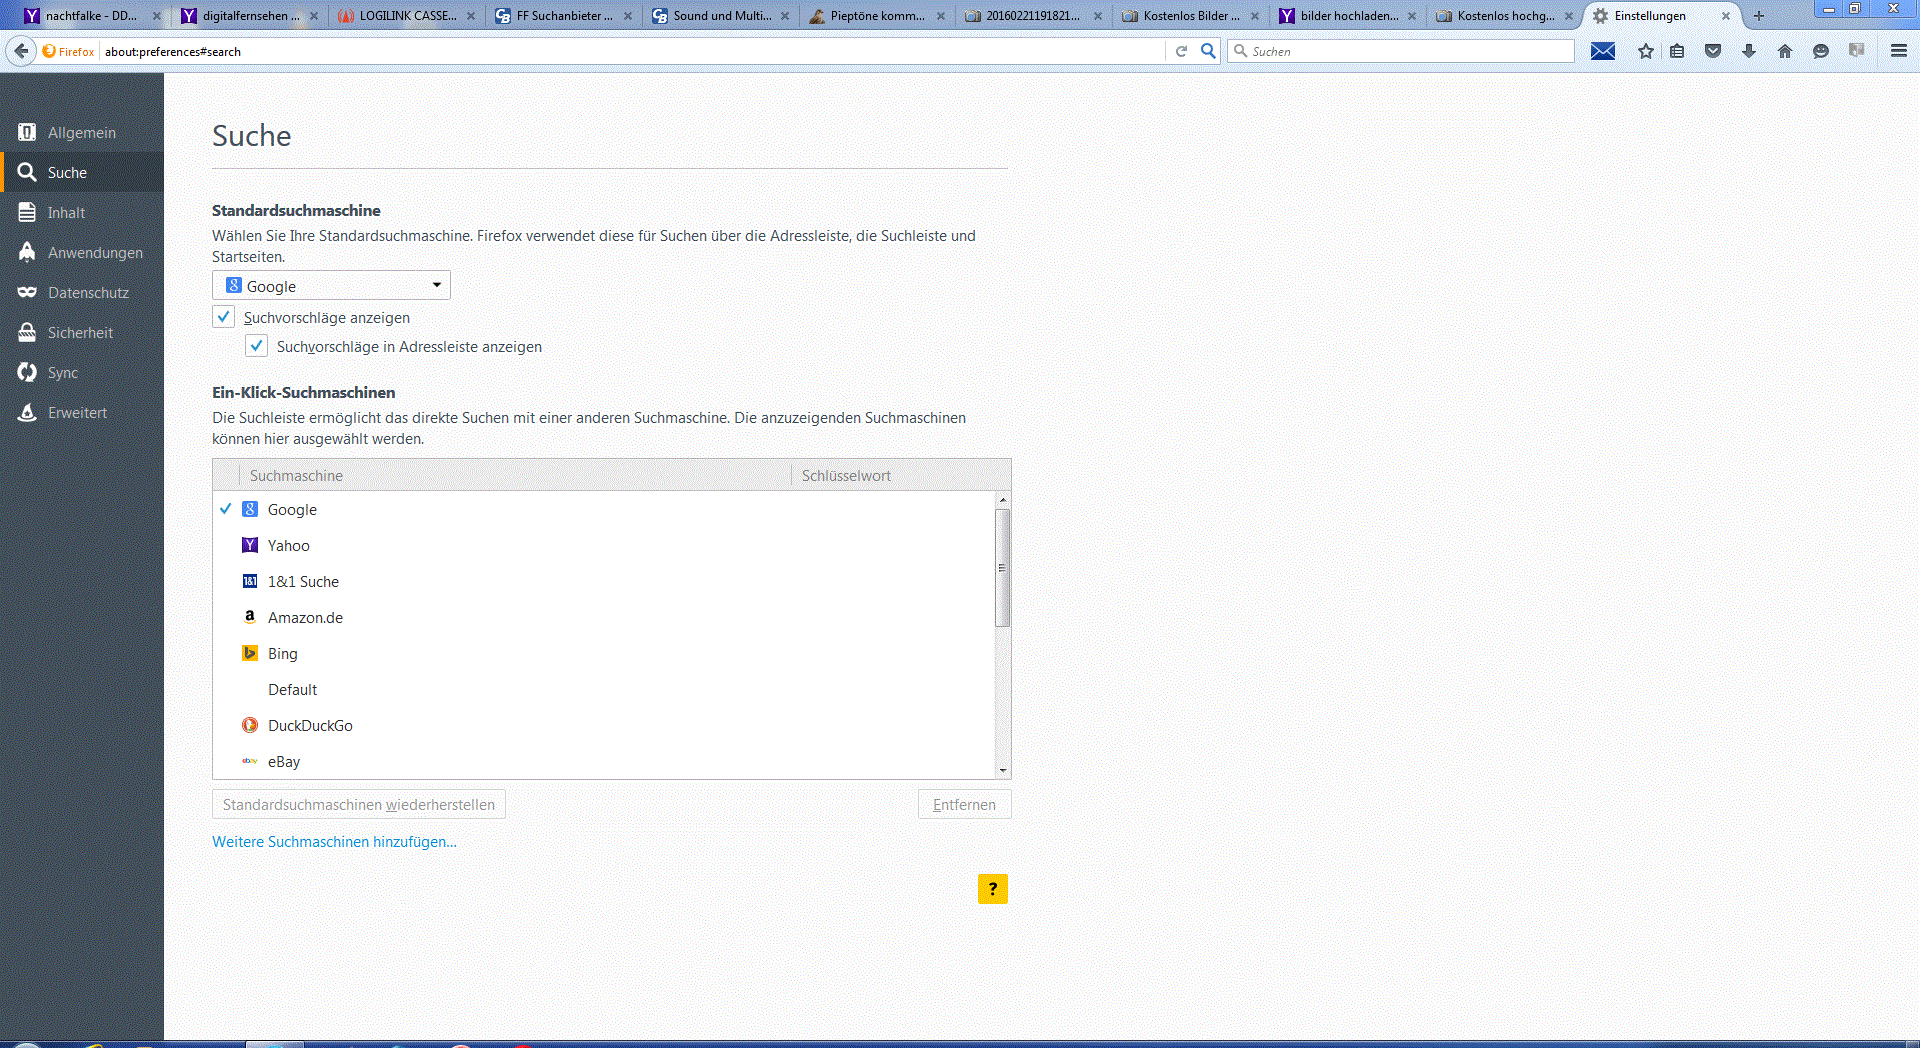Select the Default engine row
1920x1048 pixels.
(x=604, y=689)
